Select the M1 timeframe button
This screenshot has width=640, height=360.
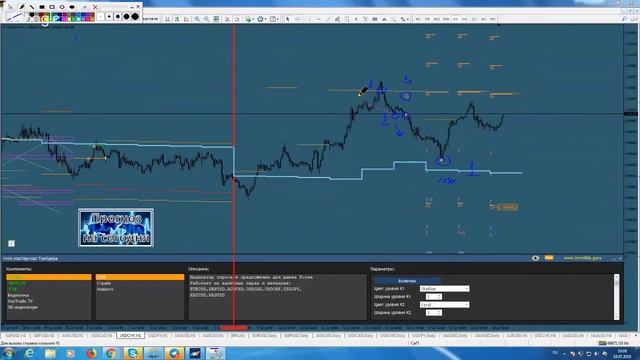418,19
